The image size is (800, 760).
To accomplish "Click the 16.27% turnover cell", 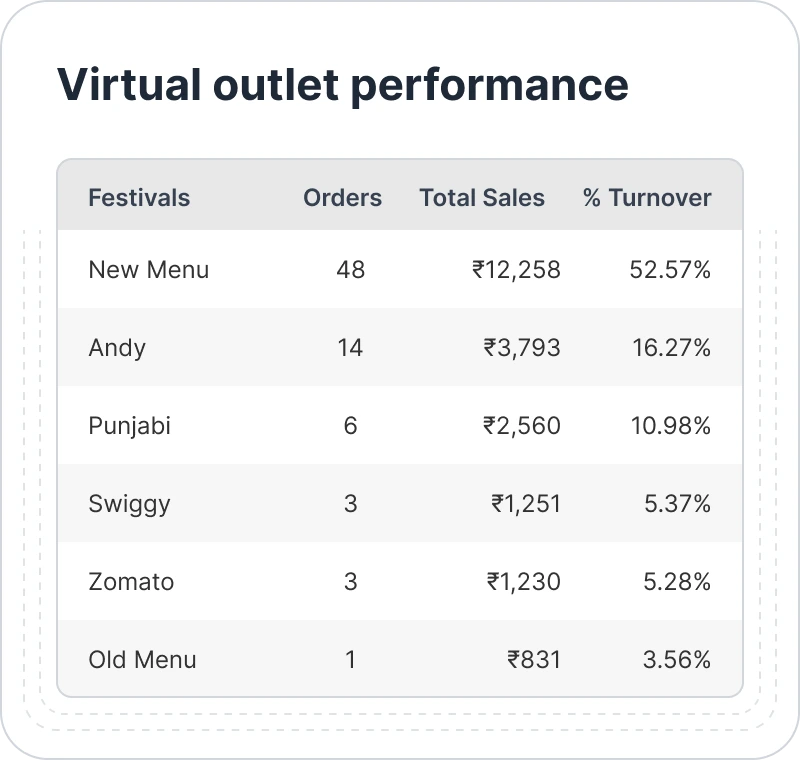I will click(x=671, y=347).
